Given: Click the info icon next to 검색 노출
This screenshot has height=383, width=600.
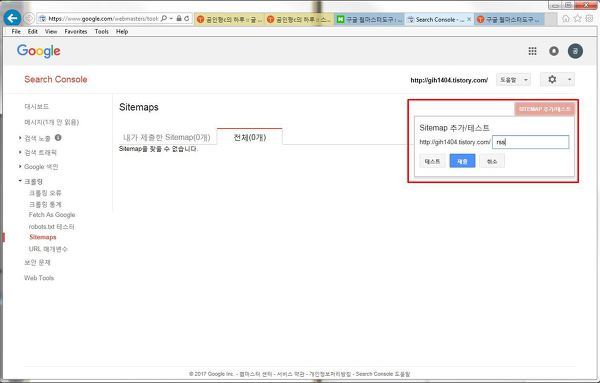Looking at the screenshot, I should point(58,137).
